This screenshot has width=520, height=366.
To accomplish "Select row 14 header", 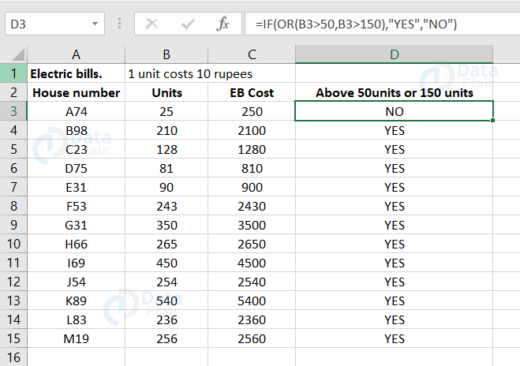I will (14, 320).
